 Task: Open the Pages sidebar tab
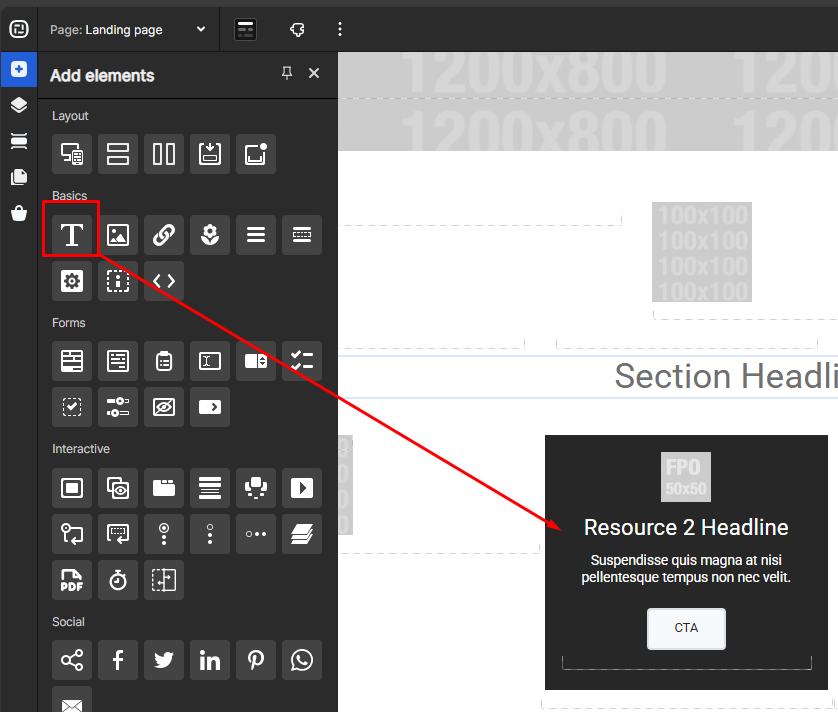click(x=19, y=177)
